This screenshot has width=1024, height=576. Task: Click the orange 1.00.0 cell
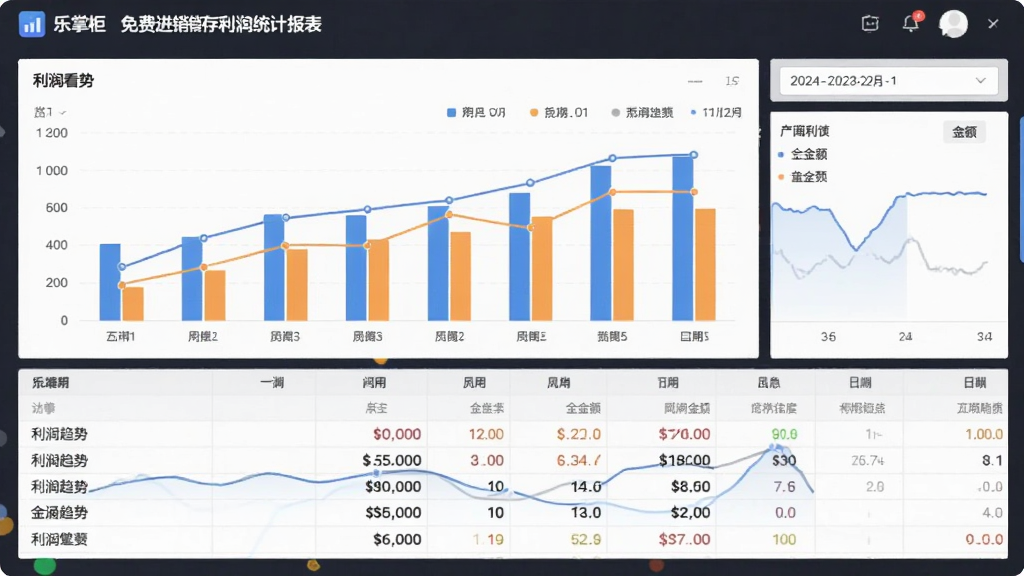[x=984, y=434]
